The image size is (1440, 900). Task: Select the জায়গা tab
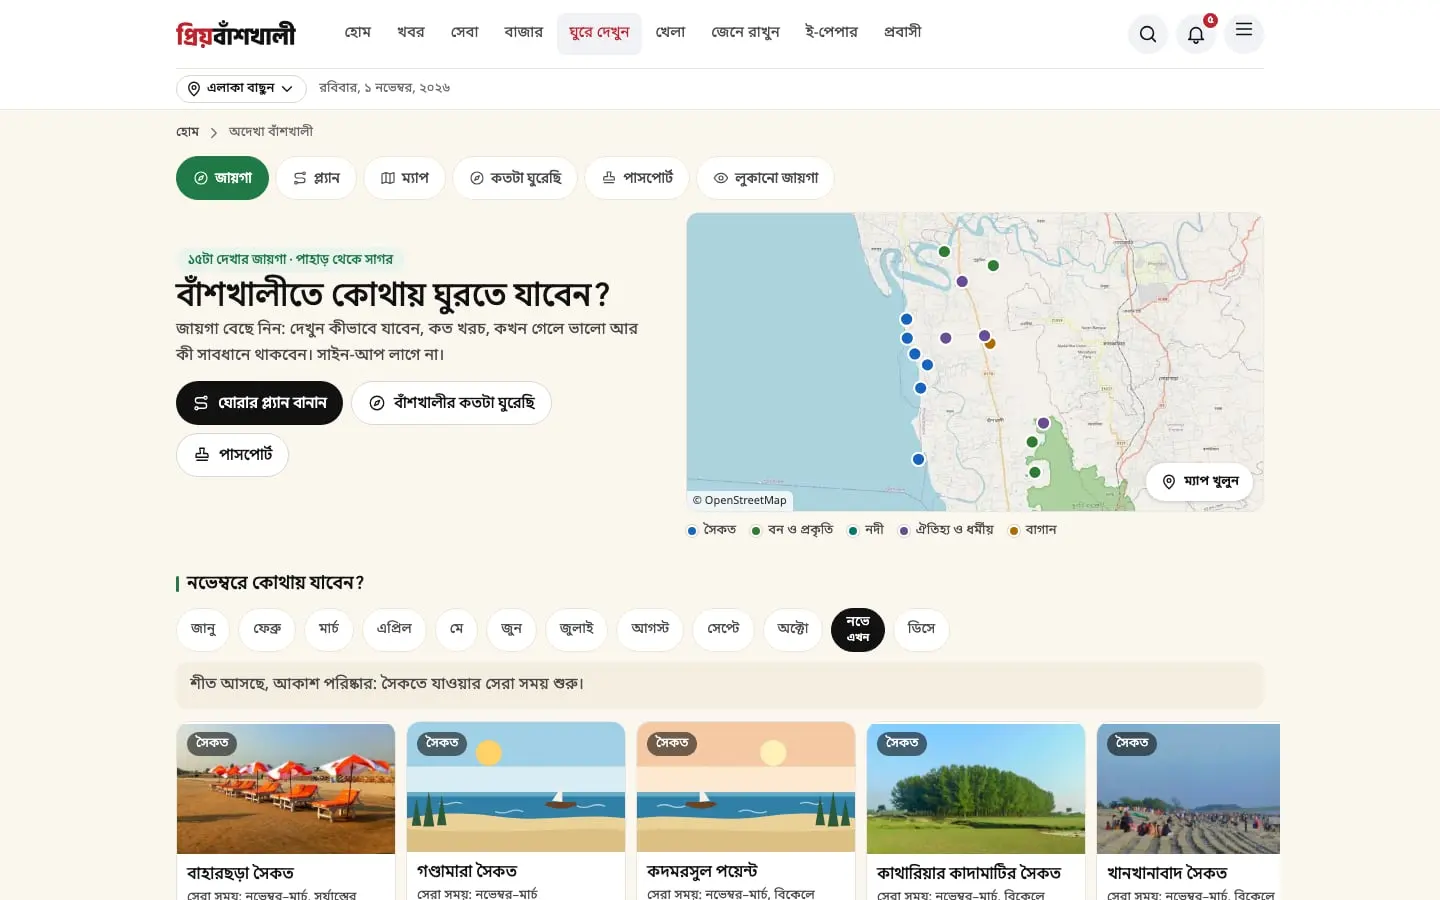tap(222, 178)
